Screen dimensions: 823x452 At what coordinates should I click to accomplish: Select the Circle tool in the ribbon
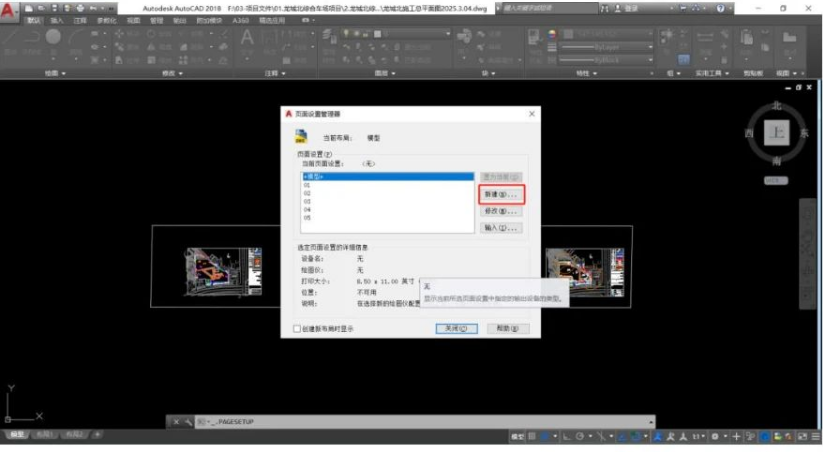tap(53, 37)
